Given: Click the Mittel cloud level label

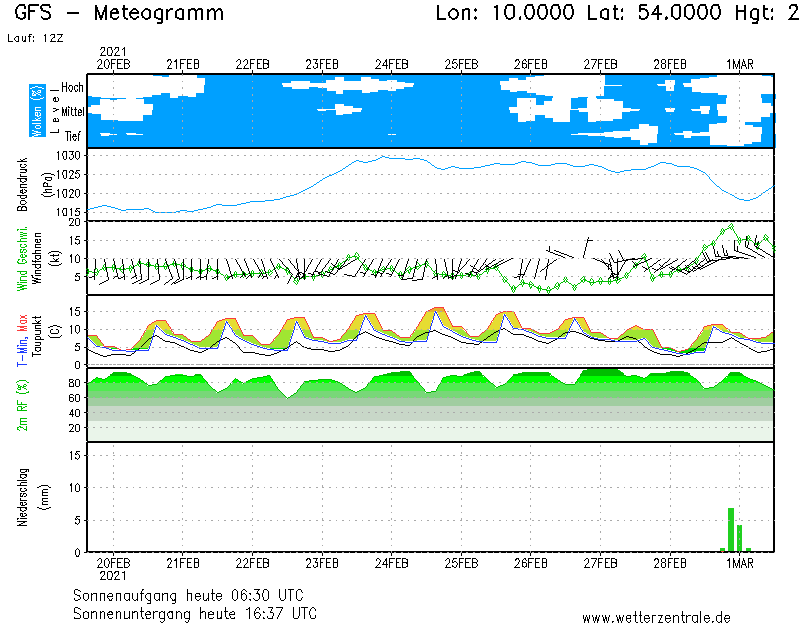Looking at the screenshot, I should tap(72, 112).
